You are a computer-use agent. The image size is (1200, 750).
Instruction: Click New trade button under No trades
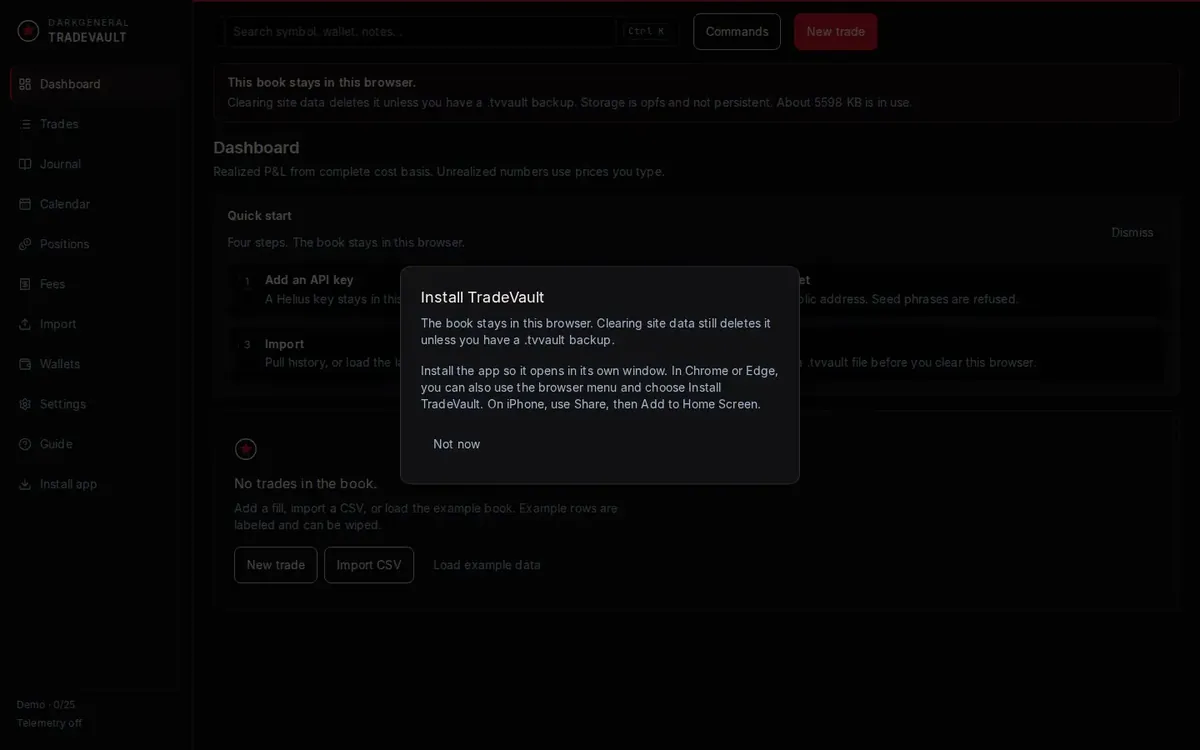(276, 565)
